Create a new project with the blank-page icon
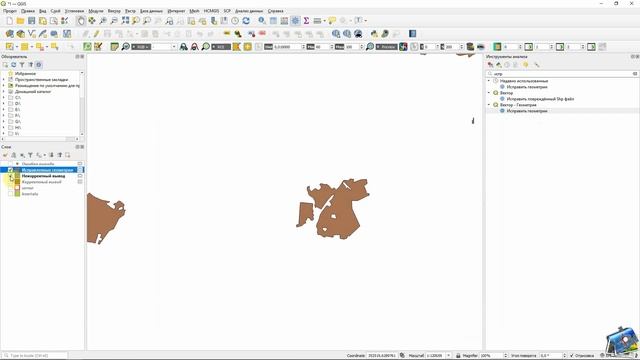The width and height of the screenshot is (640, 360). 9,20
